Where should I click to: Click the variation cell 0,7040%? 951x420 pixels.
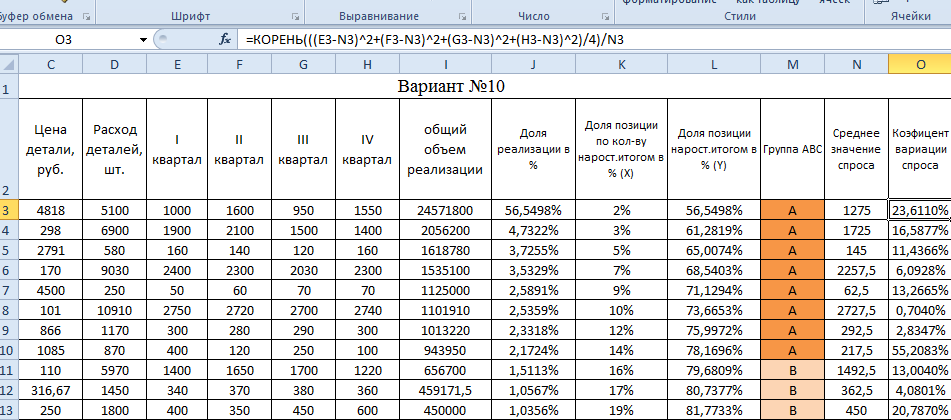[x=920, y=311]
